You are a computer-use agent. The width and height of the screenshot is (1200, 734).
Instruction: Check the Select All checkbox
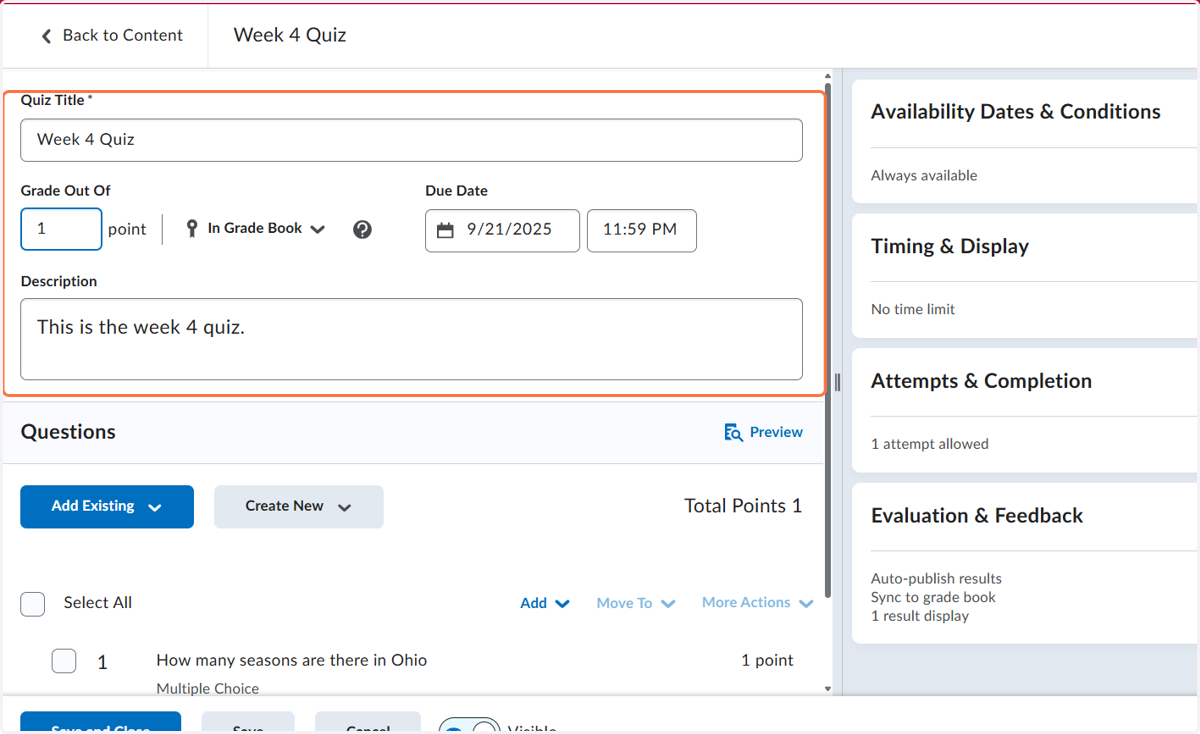point(33,604)
